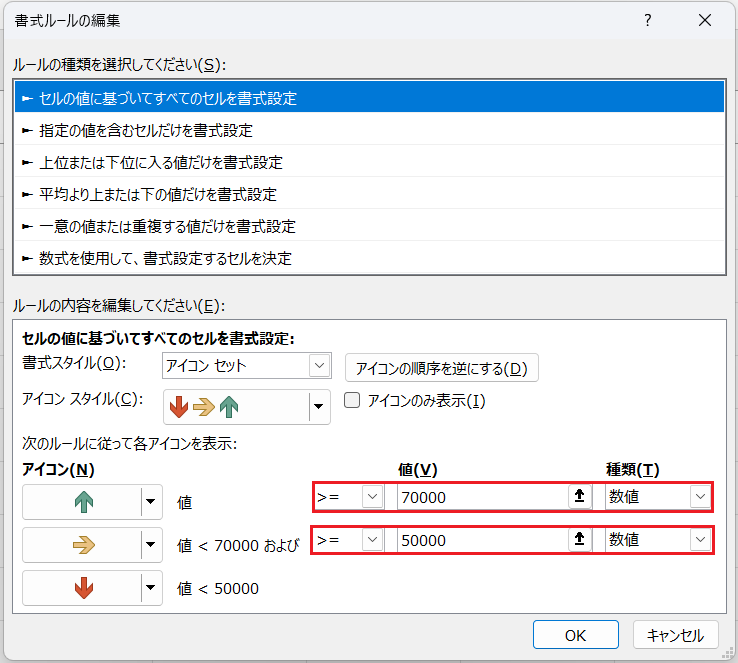Image resolution: width=738 pixels, height=663 pixels.
Task: Click アイコンの順序を逆にする button
Action: tap(441, 368)
